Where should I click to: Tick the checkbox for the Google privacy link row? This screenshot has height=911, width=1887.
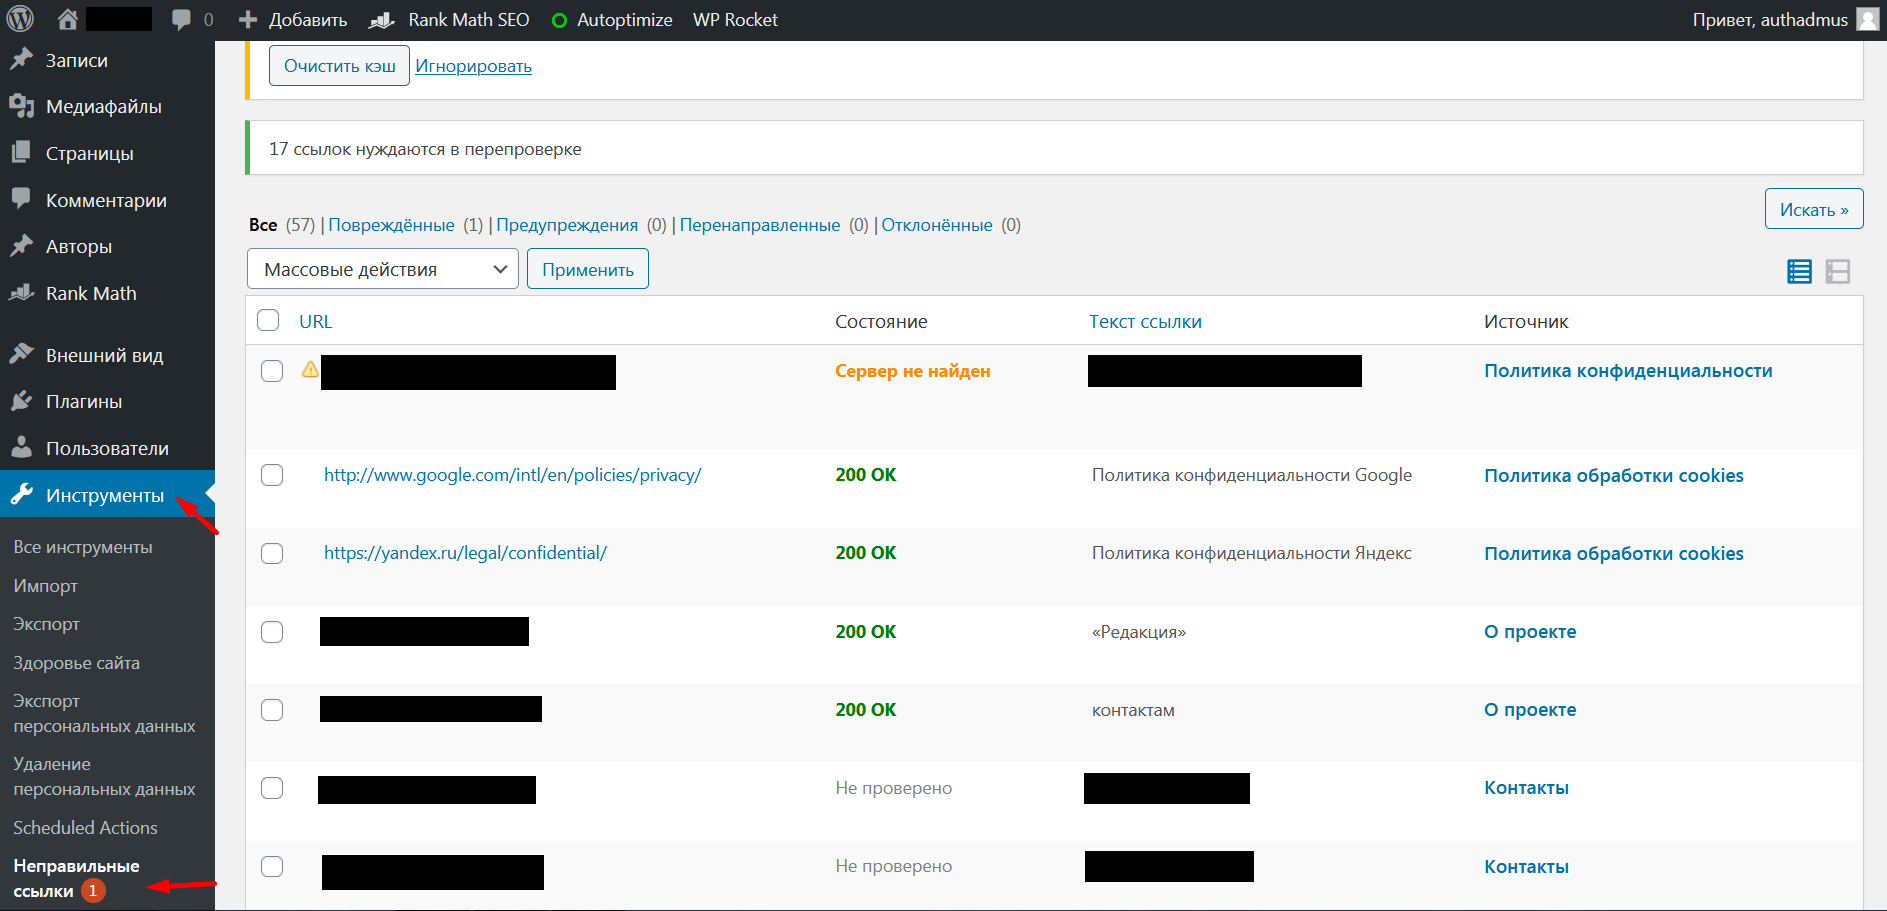271,475
